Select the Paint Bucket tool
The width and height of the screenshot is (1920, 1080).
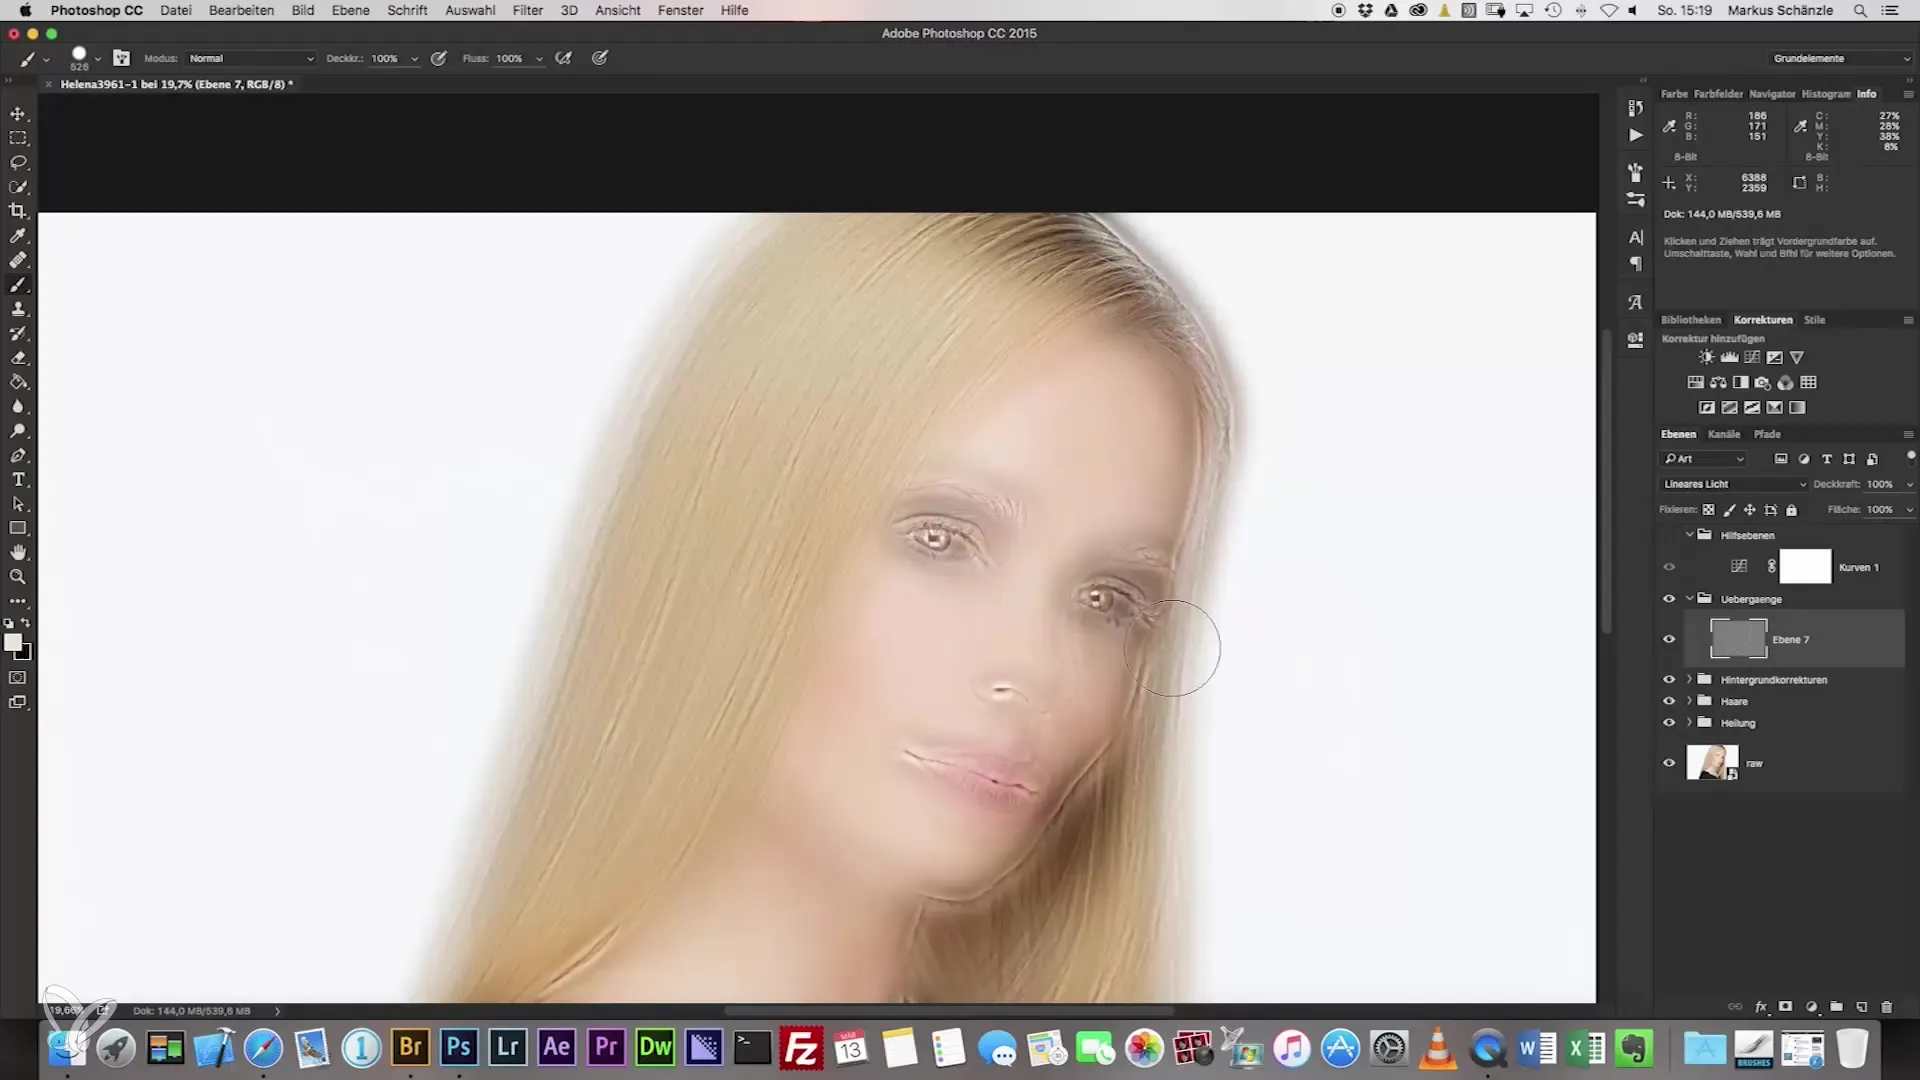[18, 382]
